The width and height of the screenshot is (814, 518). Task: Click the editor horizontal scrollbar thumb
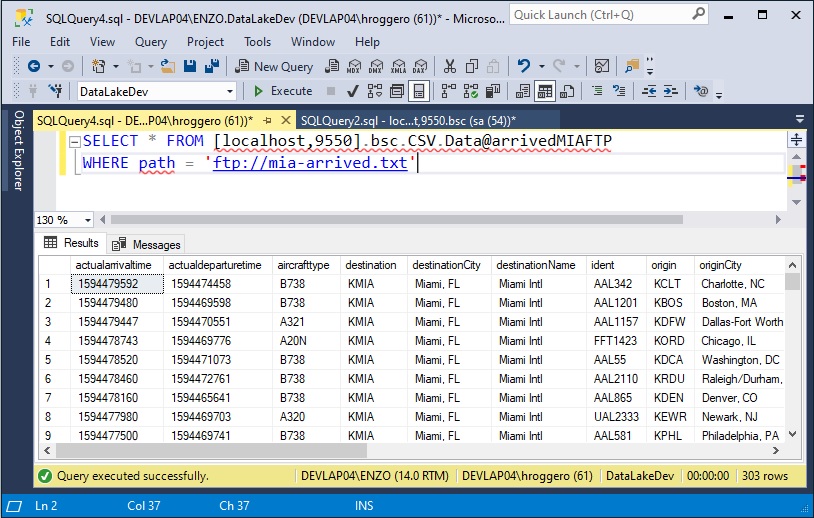(x=397, y=220)
